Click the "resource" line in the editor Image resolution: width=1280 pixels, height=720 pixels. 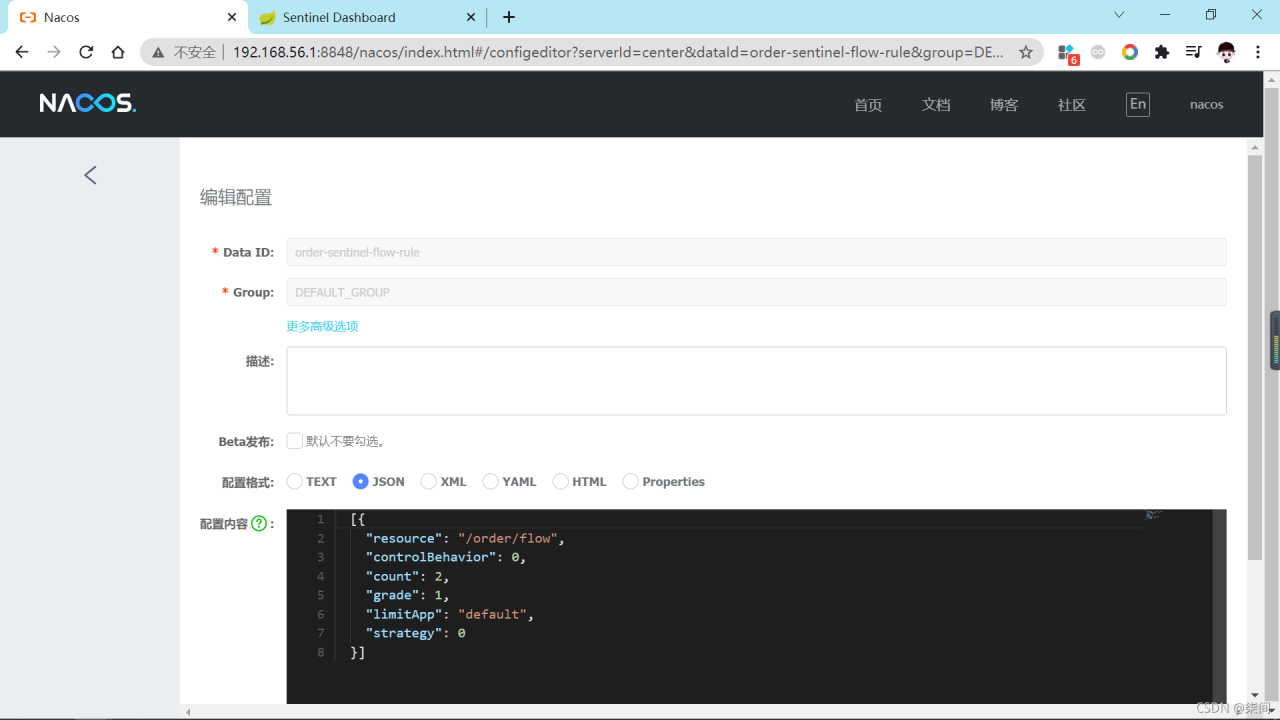(x=465, y=538)
